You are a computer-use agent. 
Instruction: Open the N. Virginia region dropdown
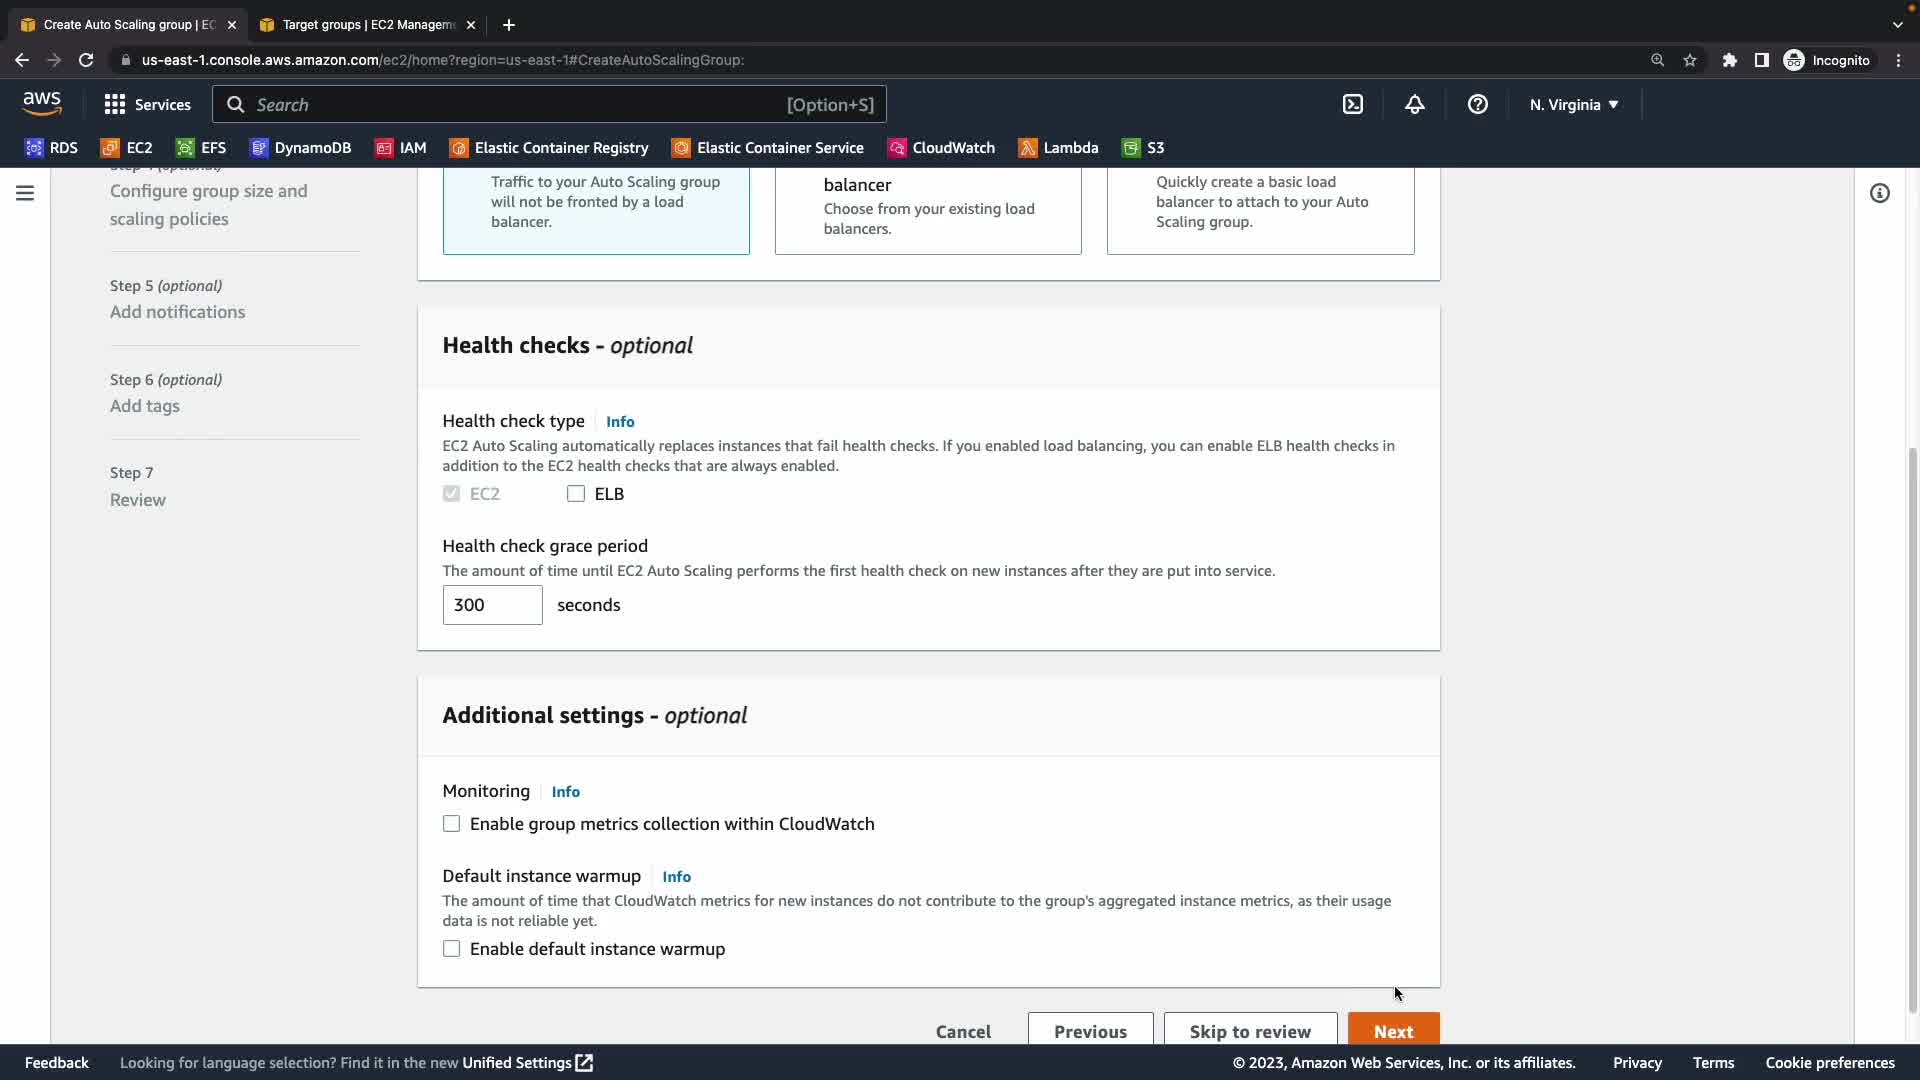[1573, 104]
